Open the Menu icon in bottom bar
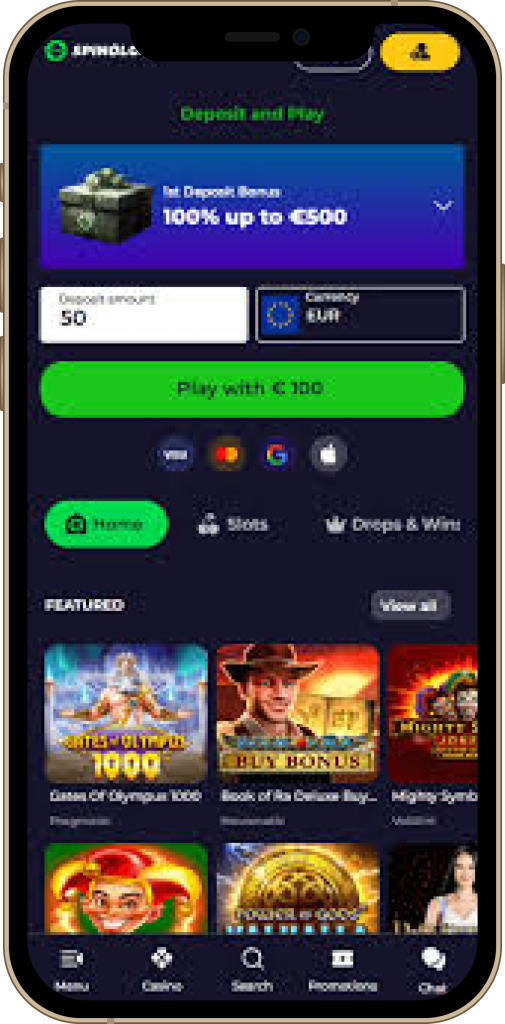Viewport: 505px width, 1024px height. pyautogui.click(x=72, y=970)
